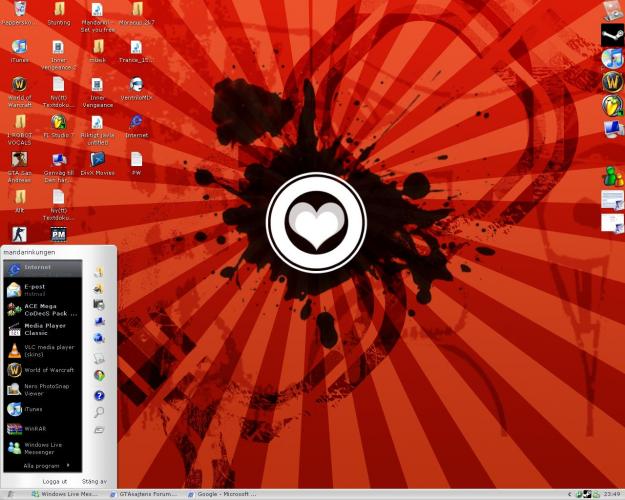Viewport: 625px width, 500px height.
Task: Click the Messenger icon in the right sidebar
Action: pyautogui.click(x=612, y=177)
